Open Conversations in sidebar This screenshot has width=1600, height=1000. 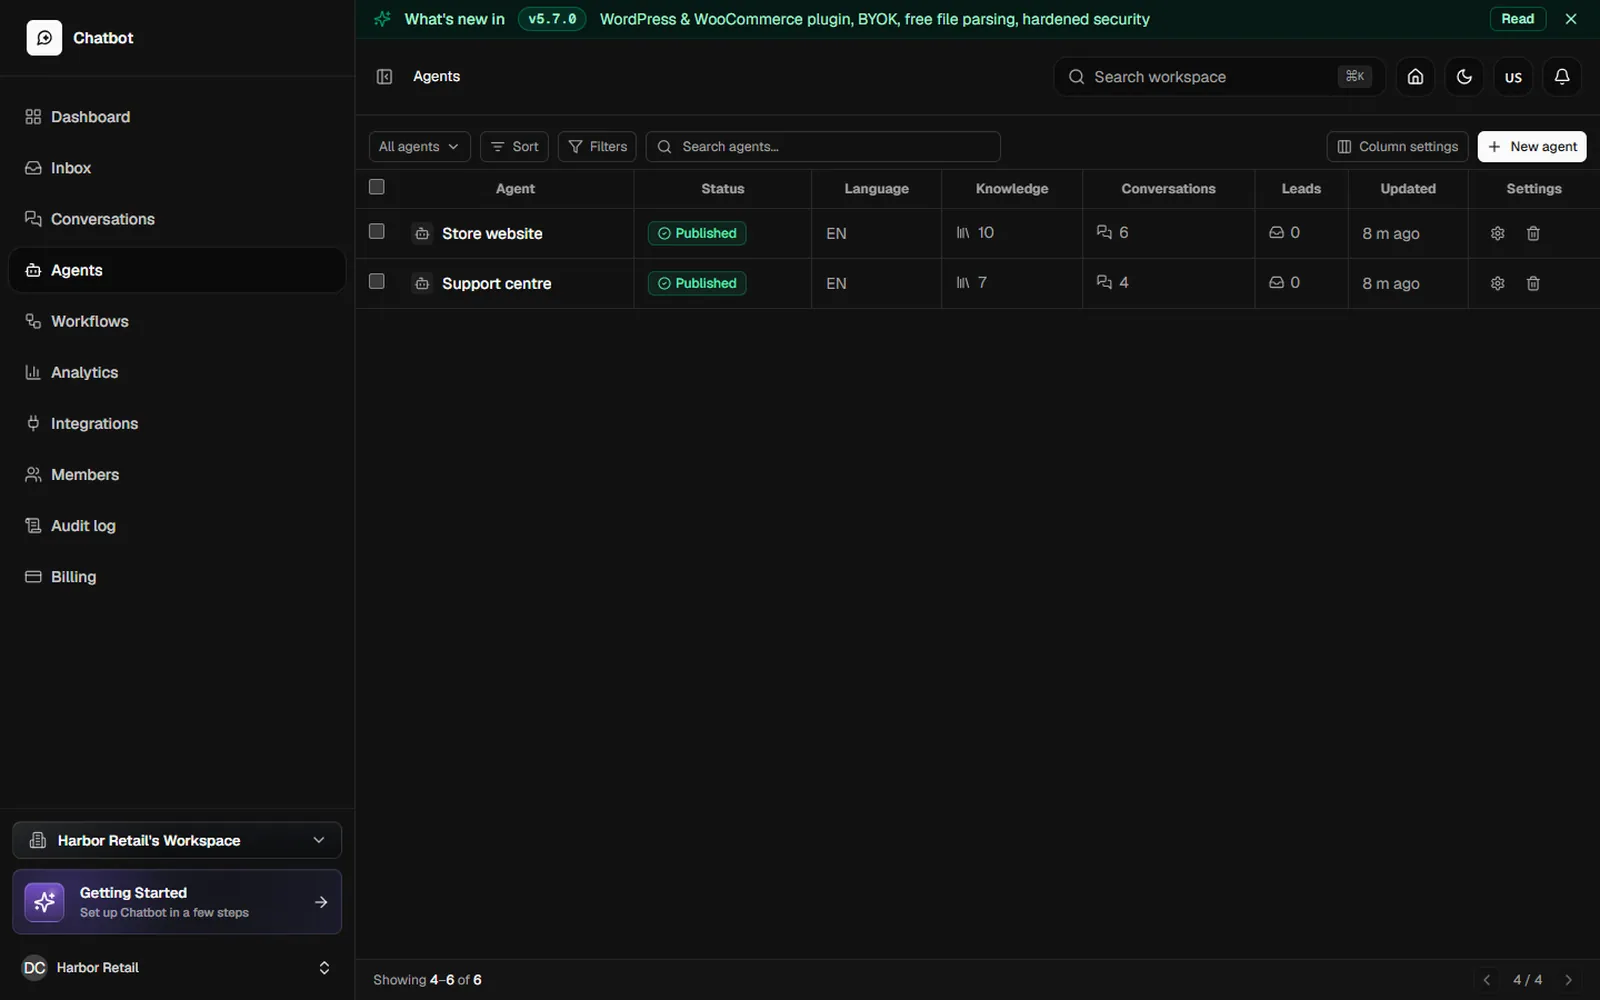[177, 219]
